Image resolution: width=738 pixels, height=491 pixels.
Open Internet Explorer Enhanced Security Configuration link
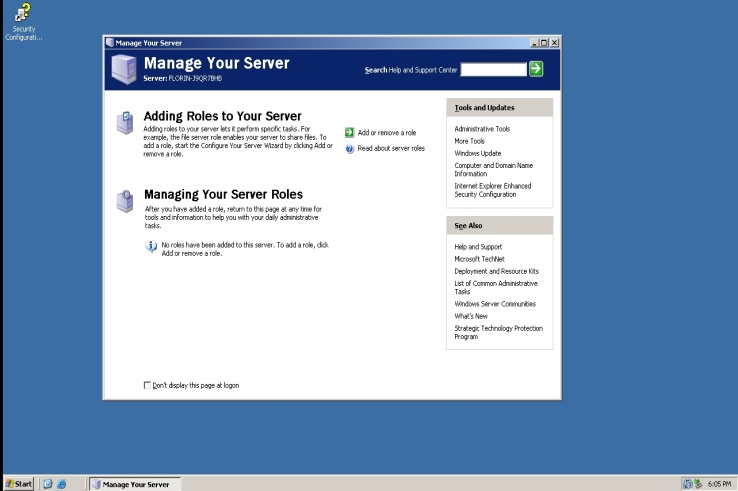click(492, 190)
